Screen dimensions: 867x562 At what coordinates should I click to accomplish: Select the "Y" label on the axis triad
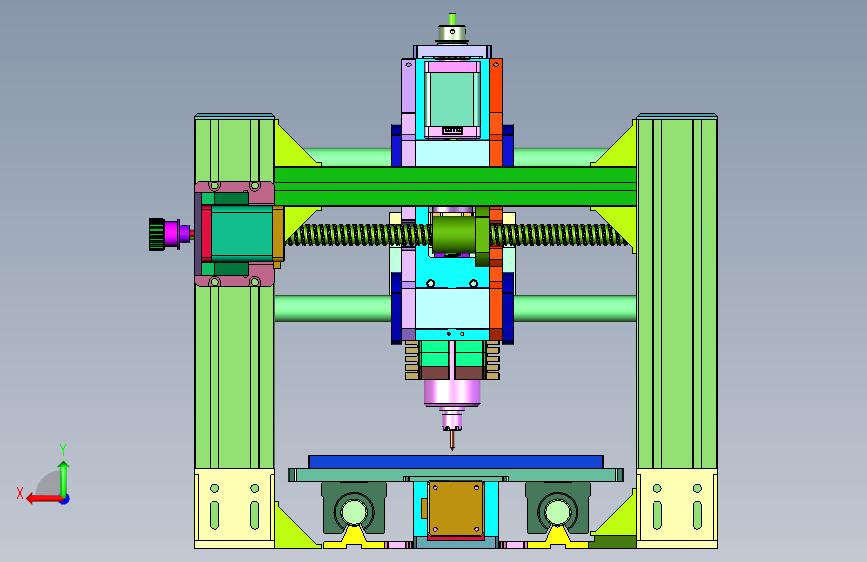coord(63,449)
